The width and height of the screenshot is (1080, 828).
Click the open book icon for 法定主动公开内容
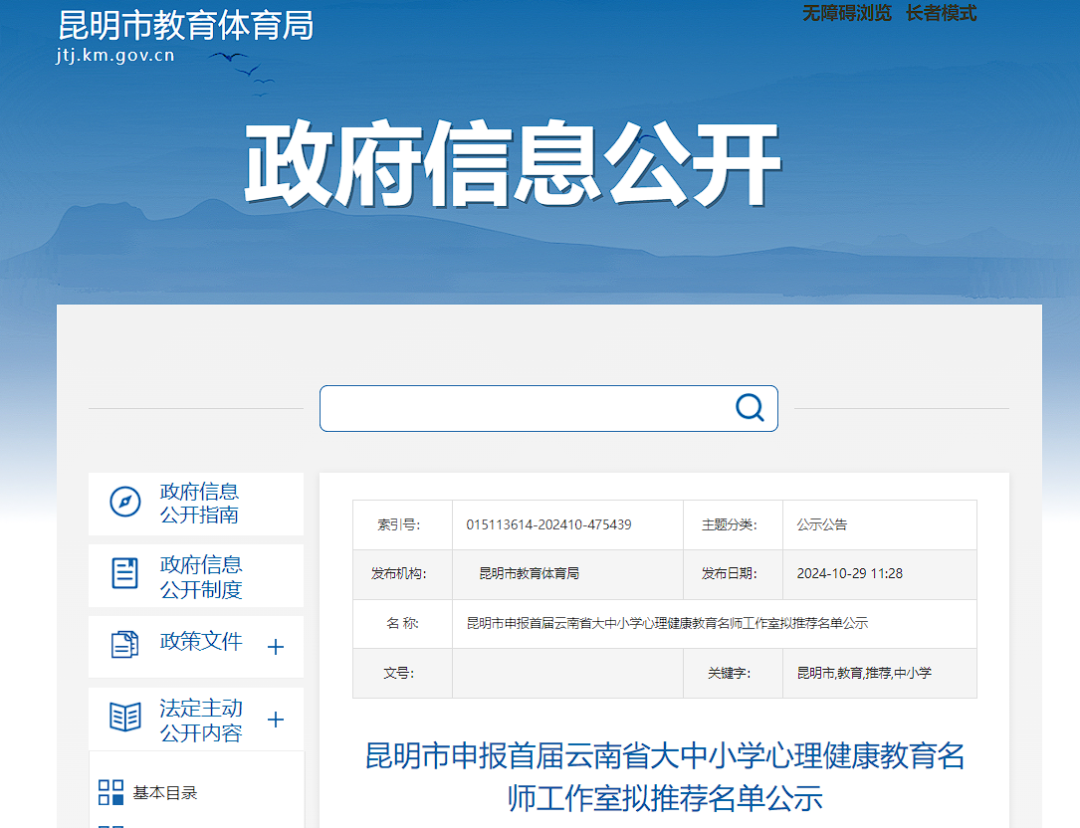tap(125, 717)
